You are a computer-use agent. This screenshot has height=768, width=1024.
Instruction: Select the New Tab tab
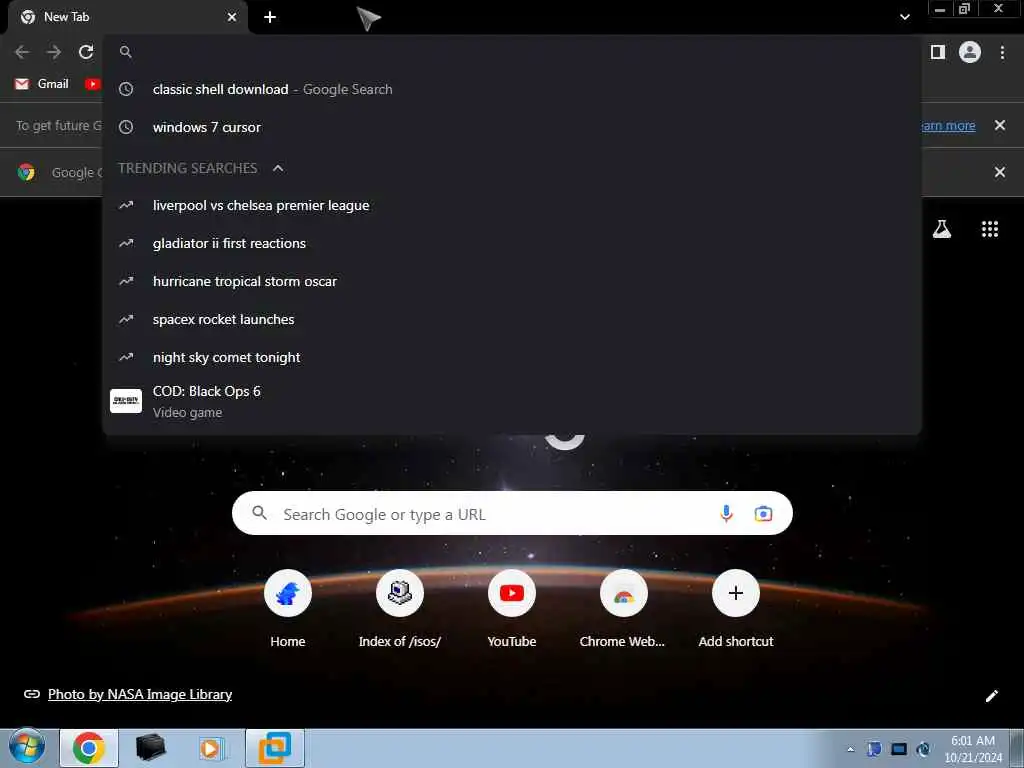pyautogui.click(x=127, y=17)
